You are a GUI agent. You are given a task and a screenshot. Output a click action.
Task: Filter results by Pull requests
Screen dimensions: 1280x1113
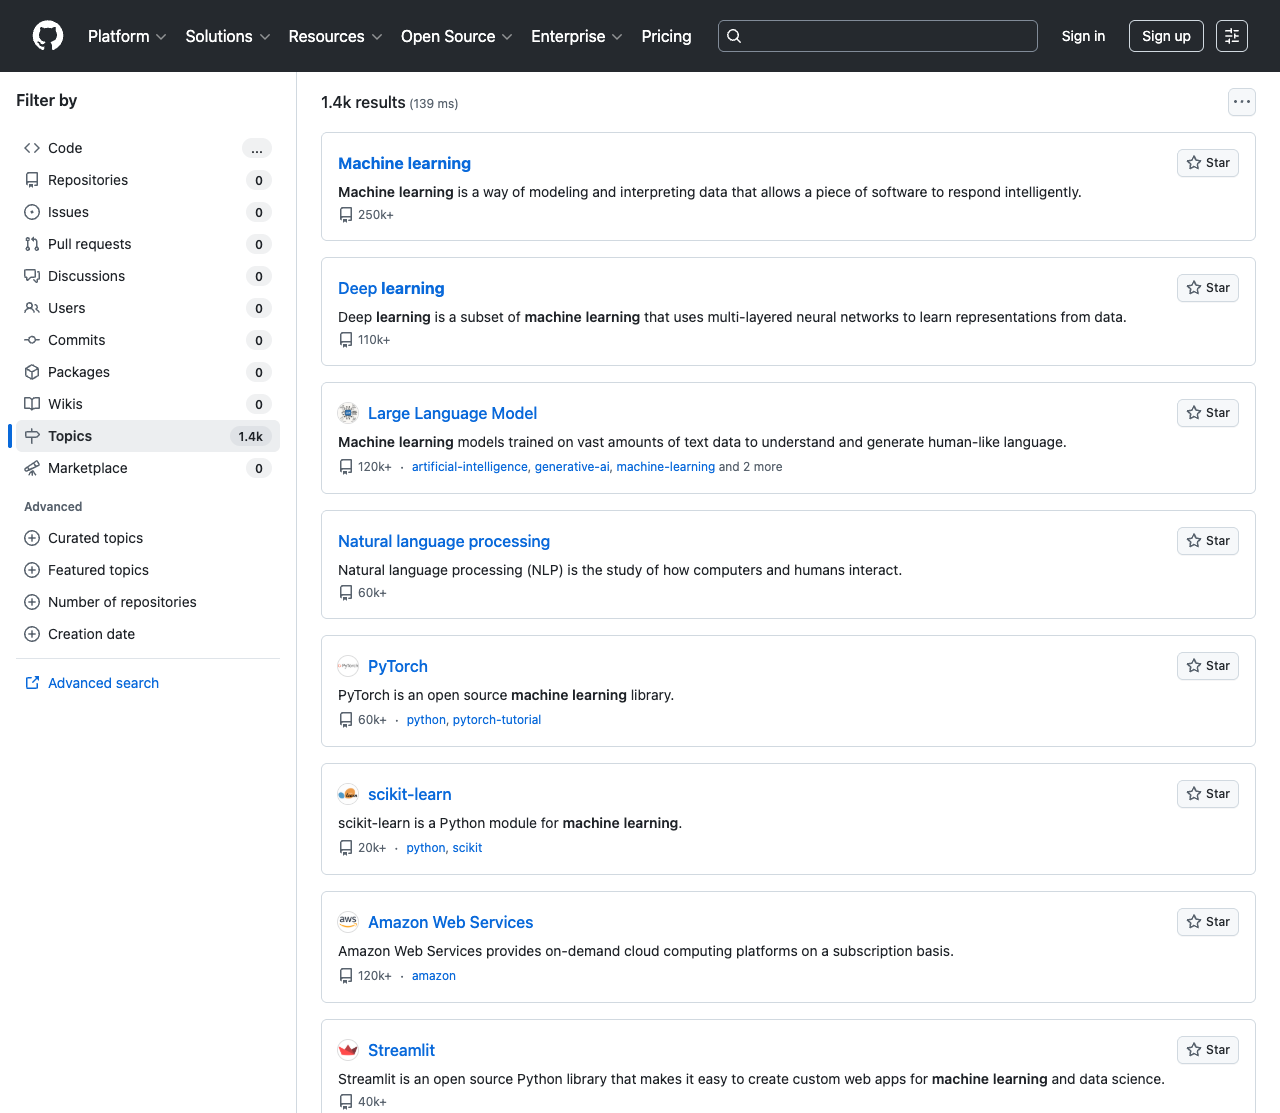coord(148,244)
